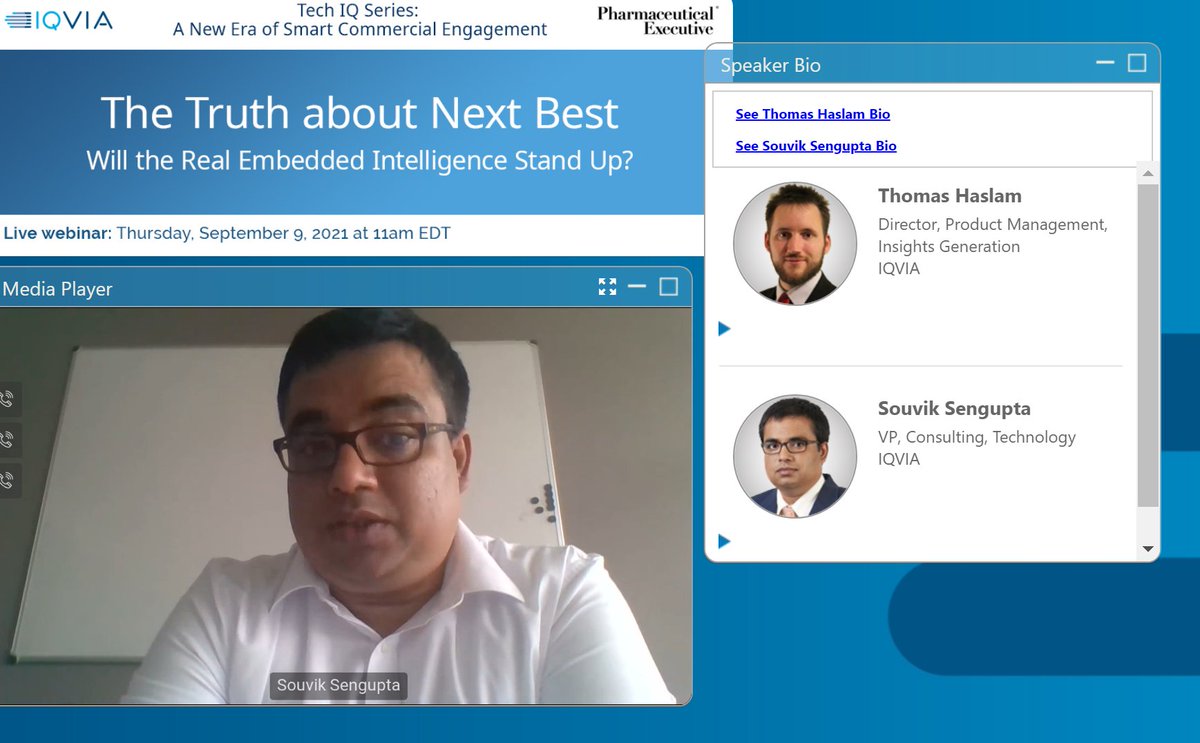The width and height of the screenshot is (1200, 743).
Task: Click "VP, Consulting, Technology" title text
Action: [977, 437]
